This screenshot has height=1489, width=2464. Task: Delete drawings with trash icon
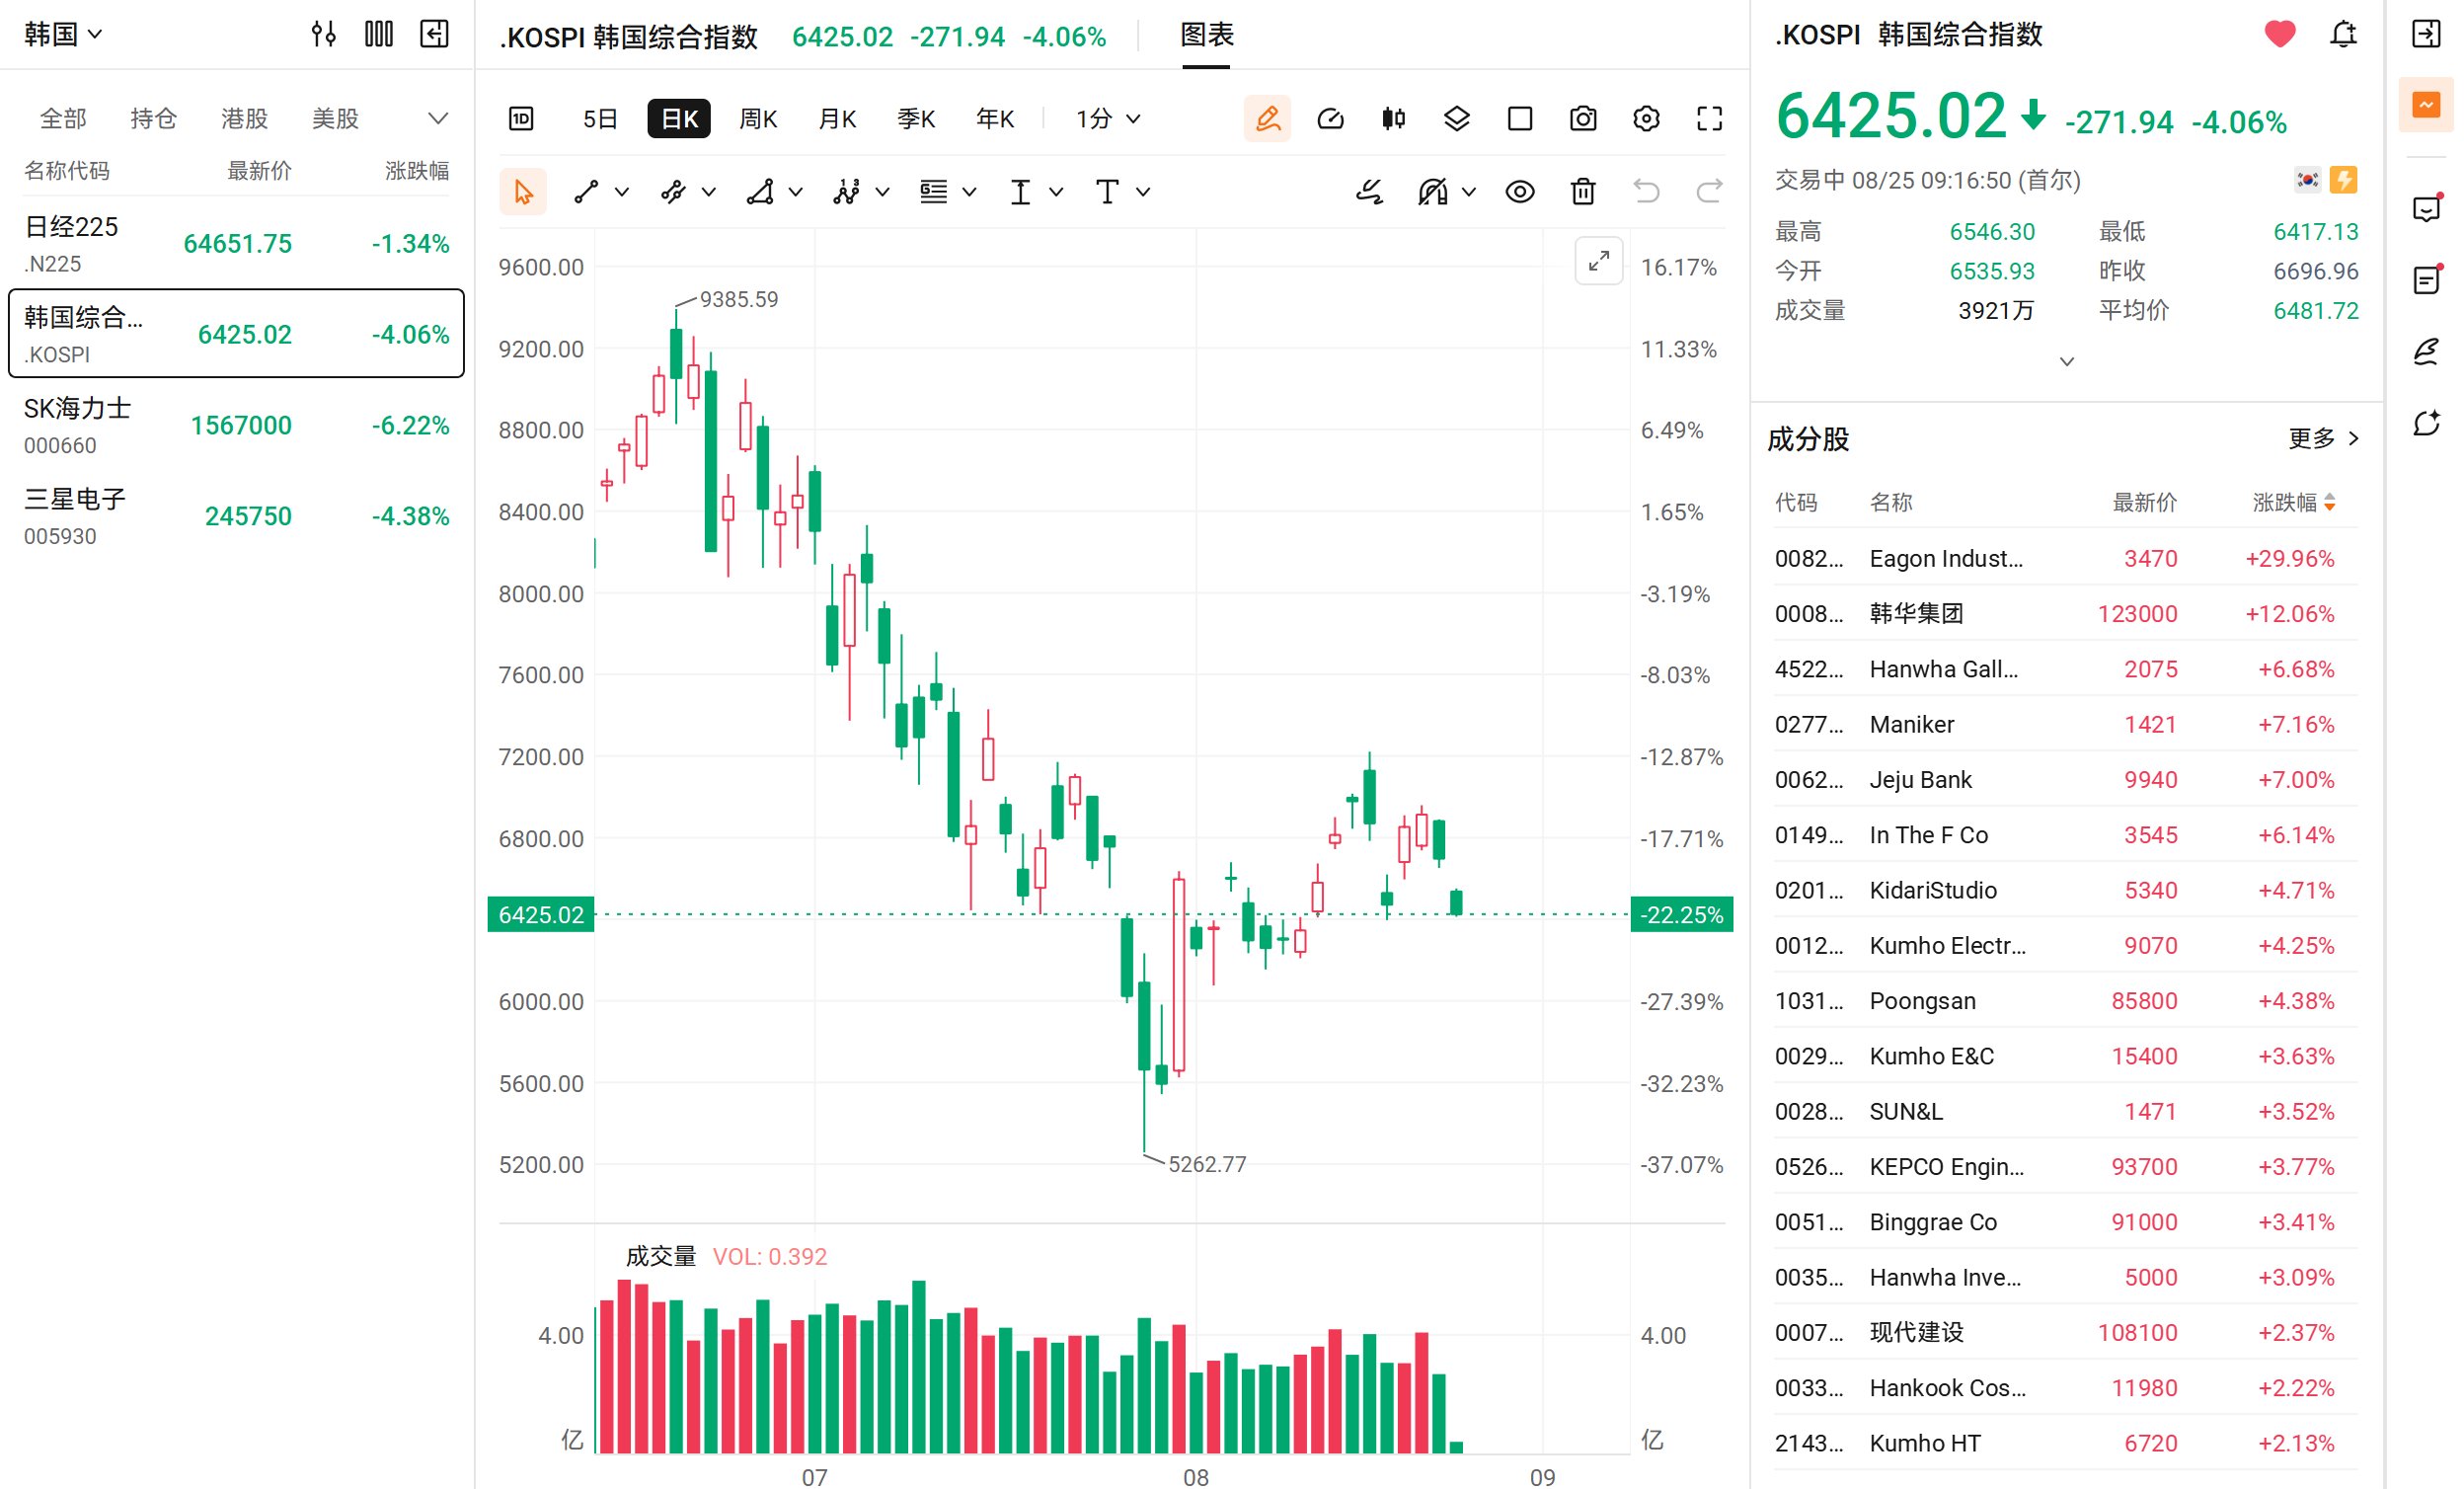point(1583,191)
